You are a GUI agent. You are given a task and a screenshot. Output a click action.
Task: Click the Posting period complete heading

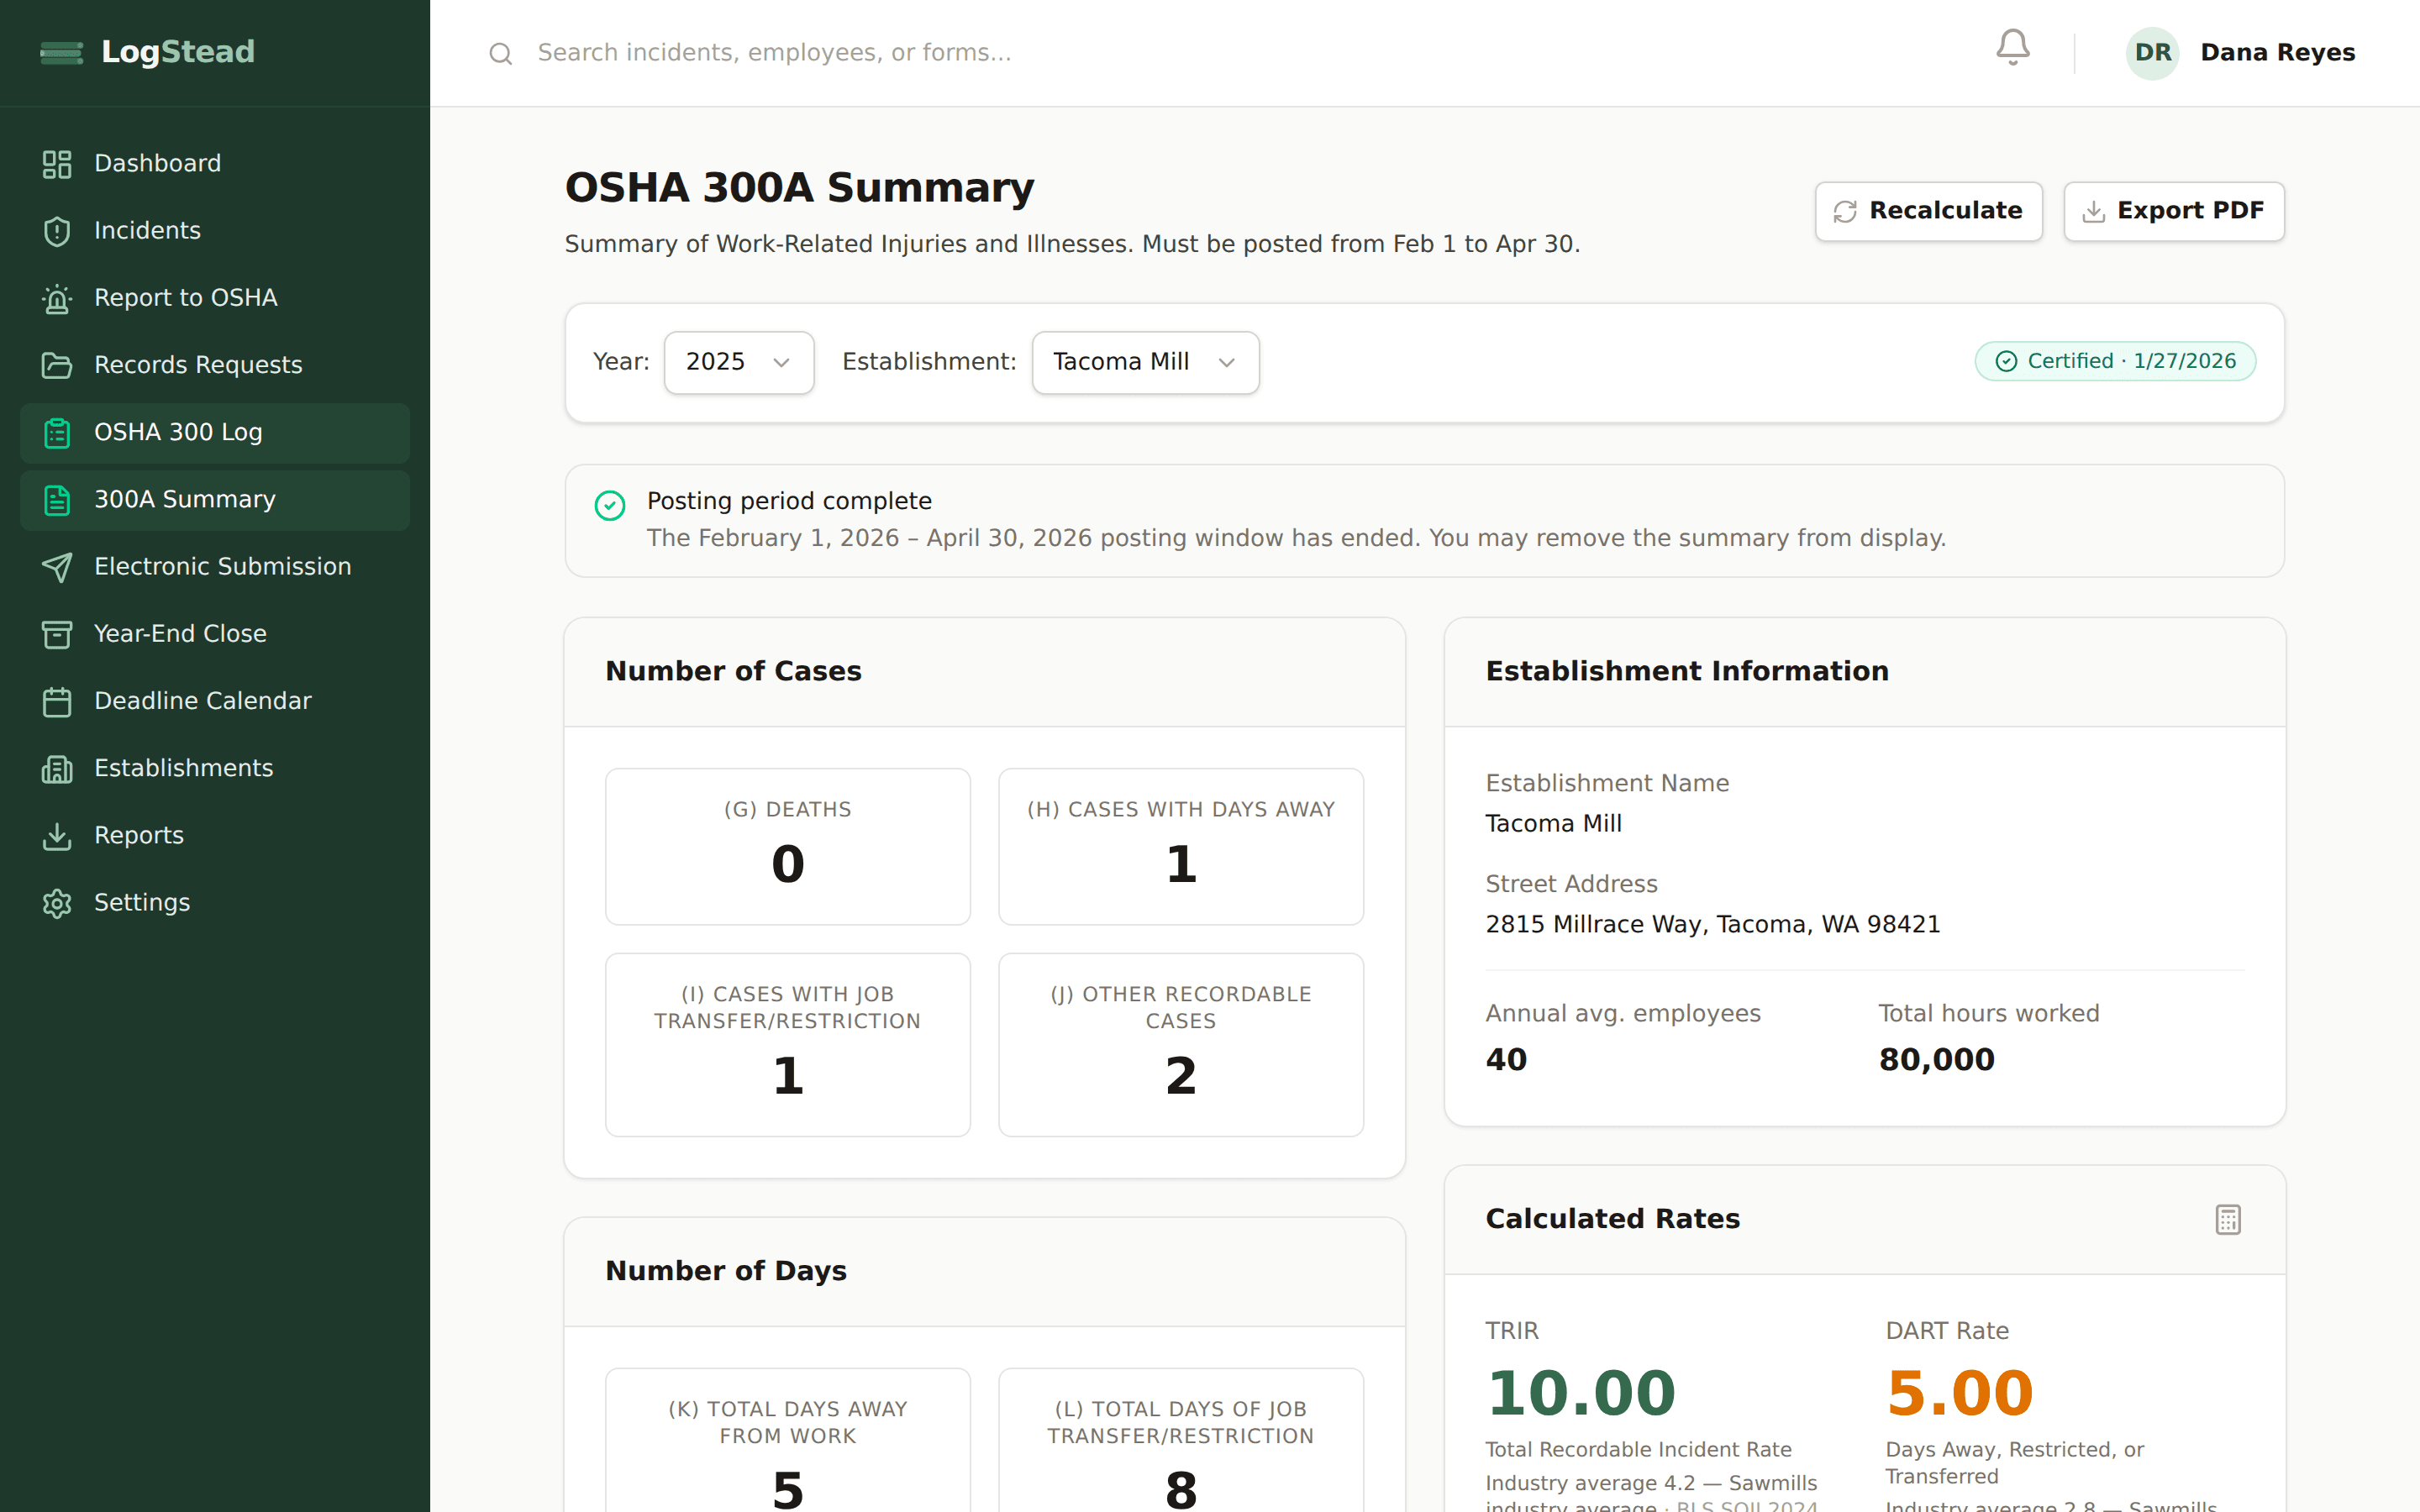[x=789, y=501]
